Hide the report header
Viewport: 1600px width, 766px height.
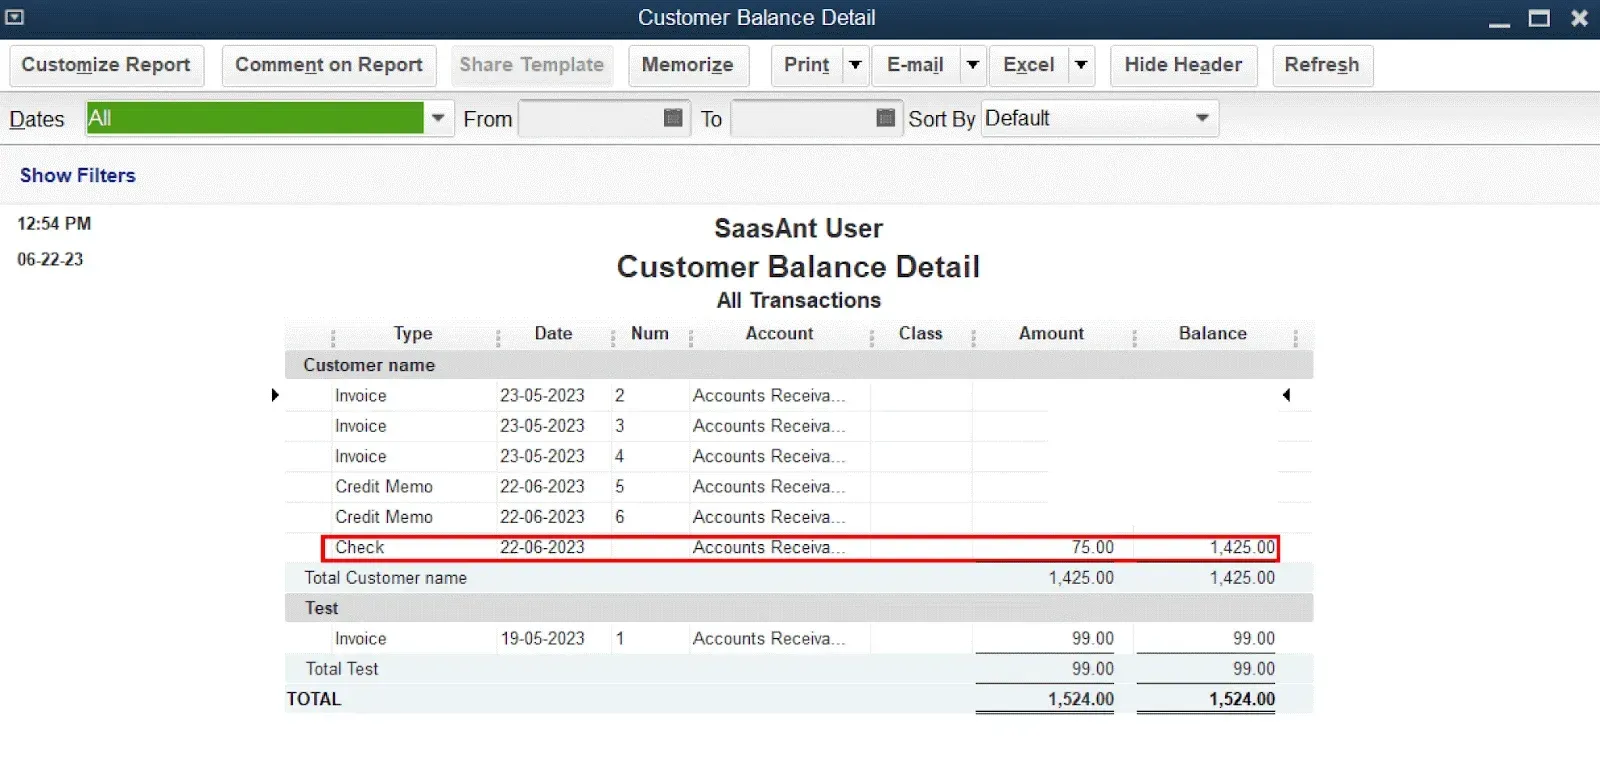1183,65
